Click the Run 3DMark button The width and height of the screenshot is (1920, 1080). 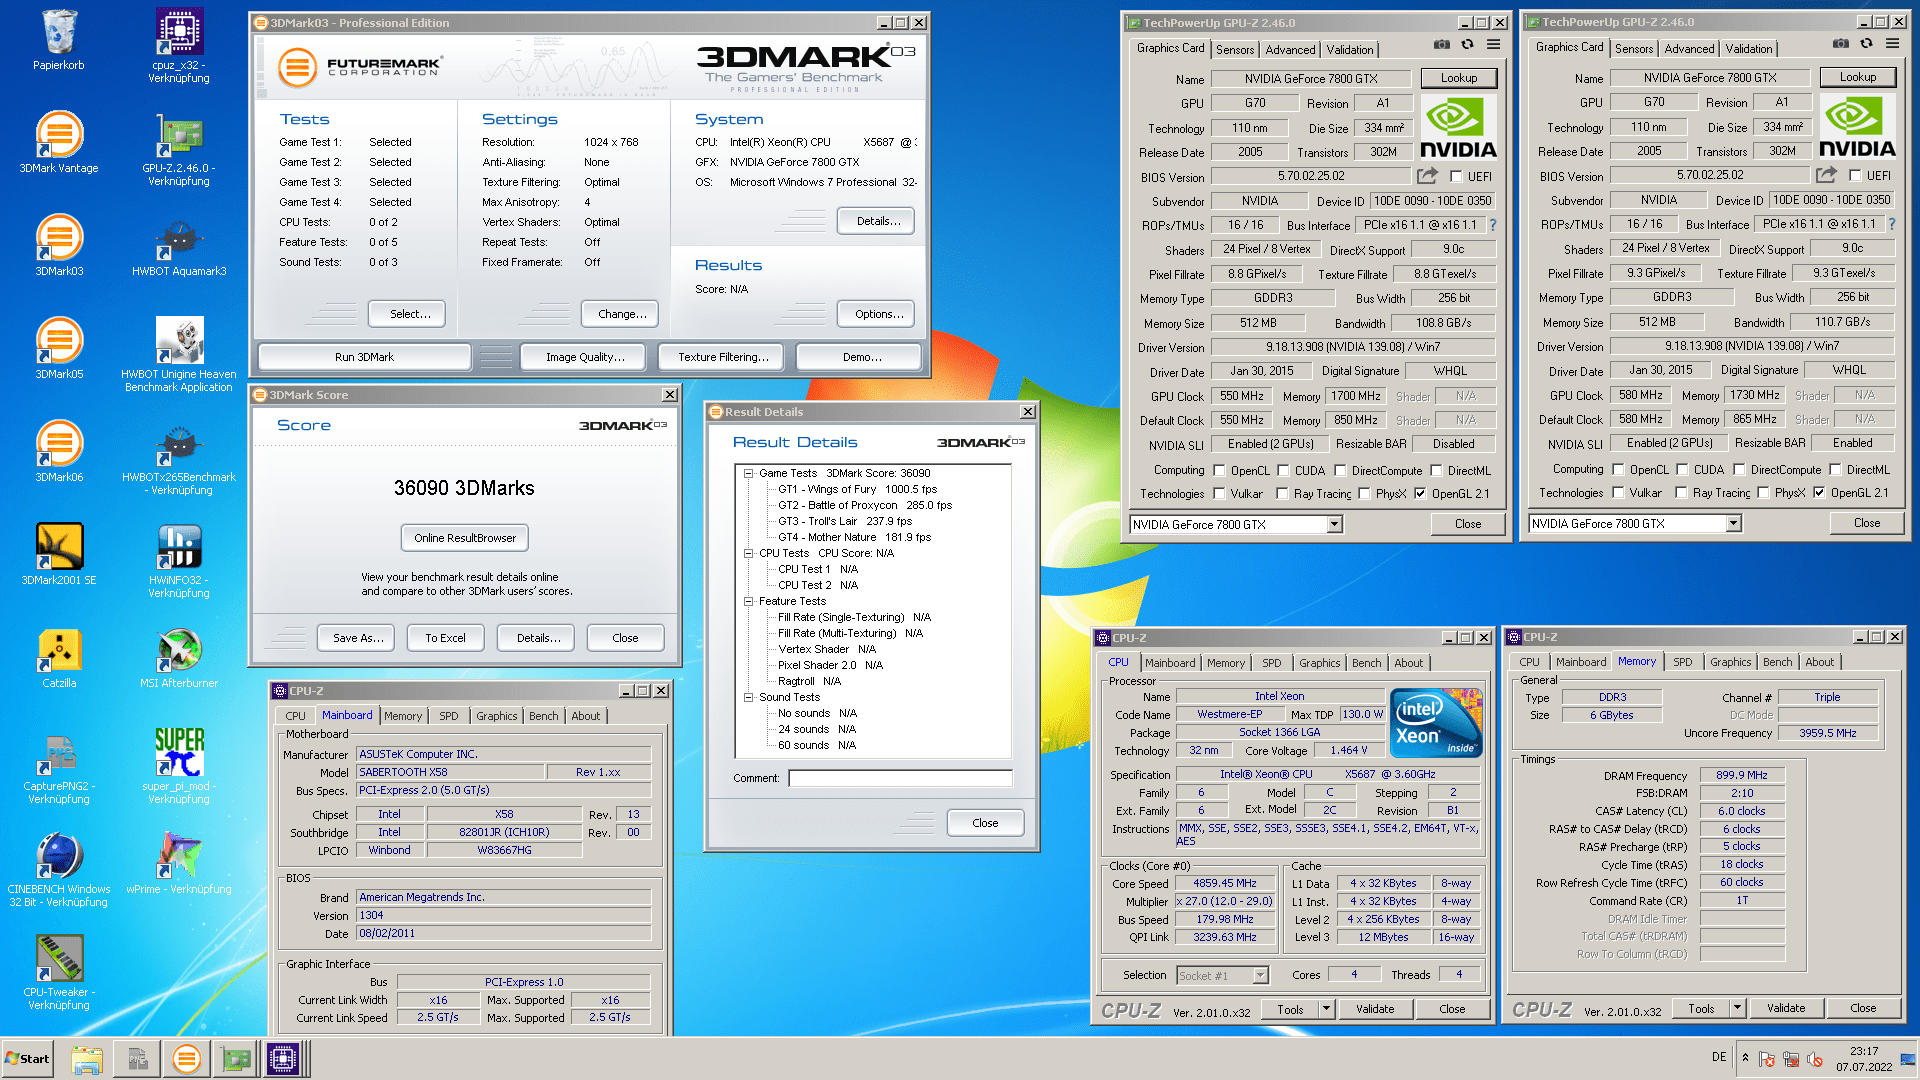(x=364, y=357)
